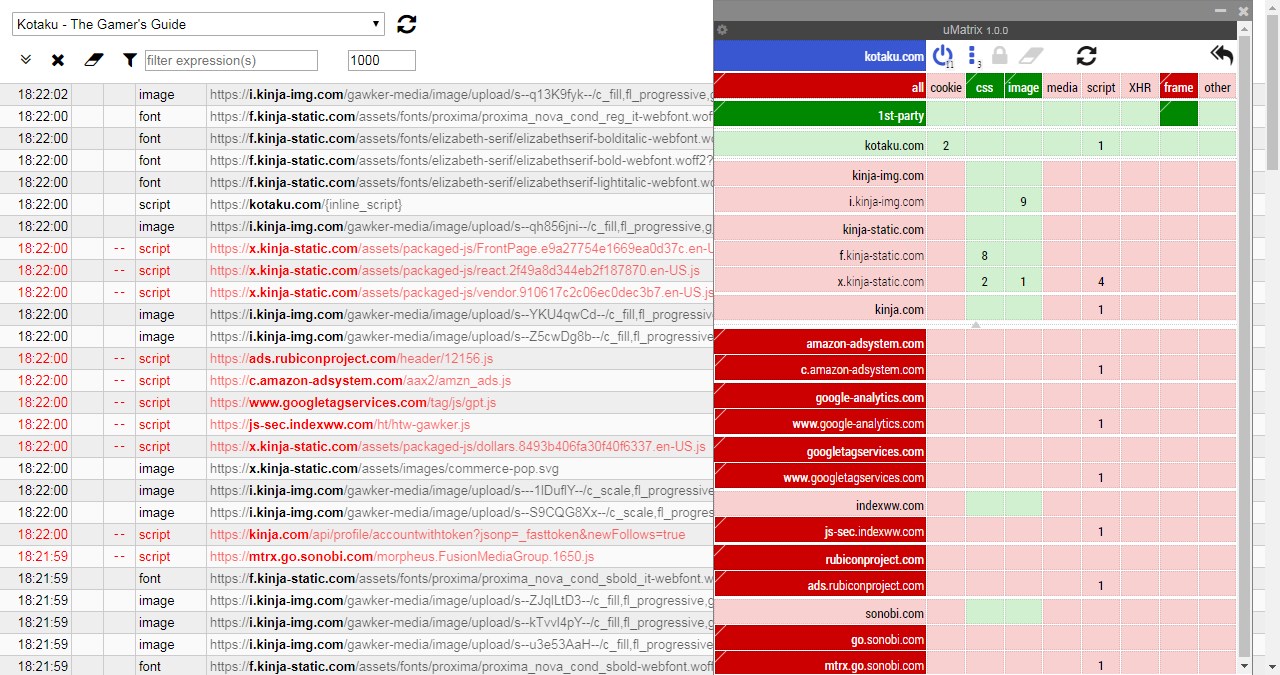1280x675 pixels.
Task: Click kotaku.com cookie cell showing 2
Action: tap(946, 145)
